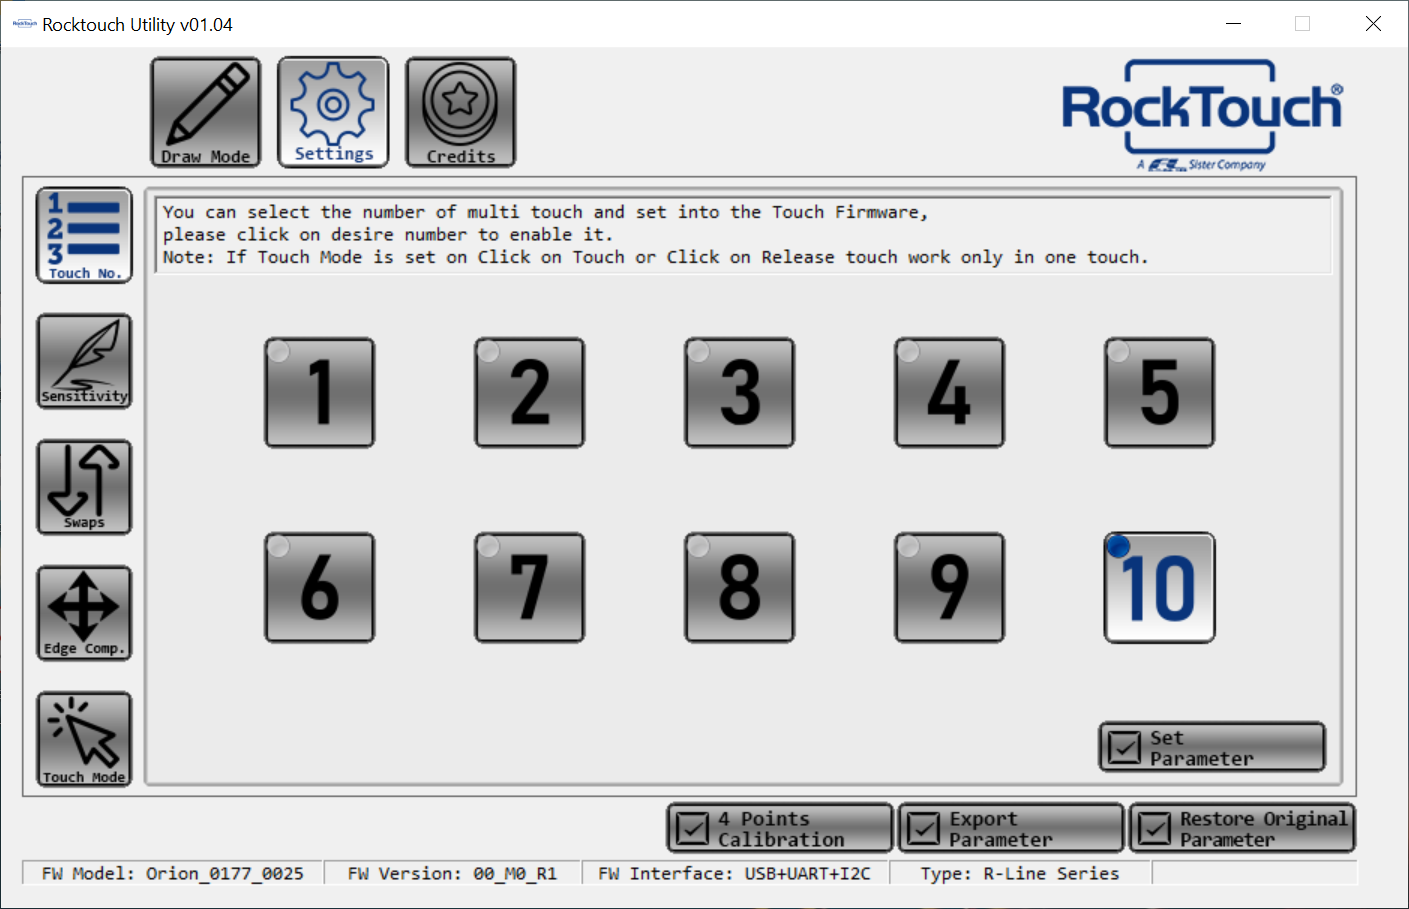
Task: Click the multi touch instruction note text
Action: 655,235
